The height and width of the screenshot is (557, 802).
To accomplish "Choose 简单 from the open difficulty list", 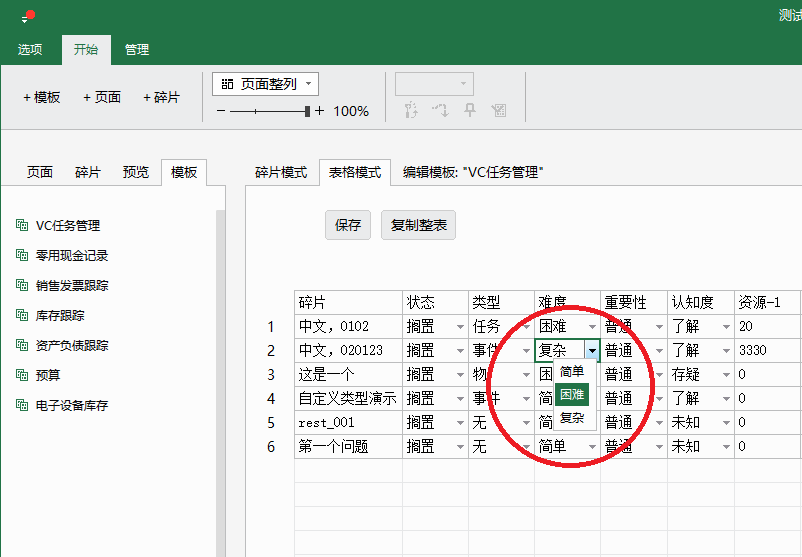I will [x=573, y=372].
